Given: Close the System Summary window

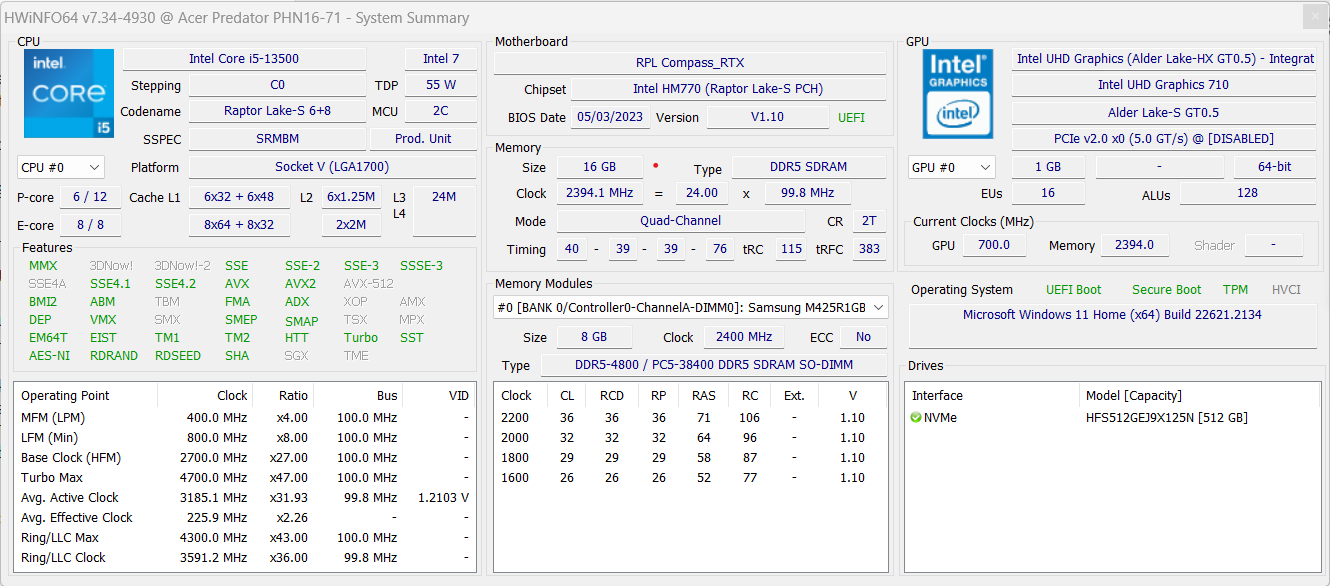Looking at the screenshot, I should coord(1314,17).
